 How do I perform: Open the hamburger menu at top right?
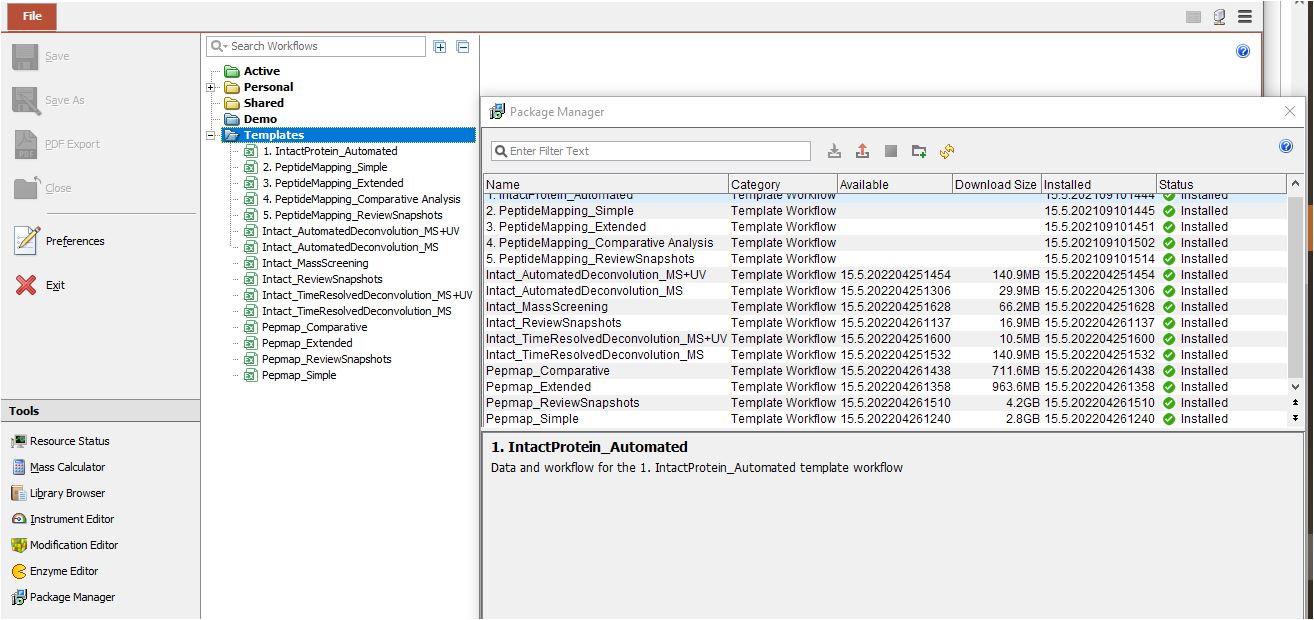coord(1245,16)
